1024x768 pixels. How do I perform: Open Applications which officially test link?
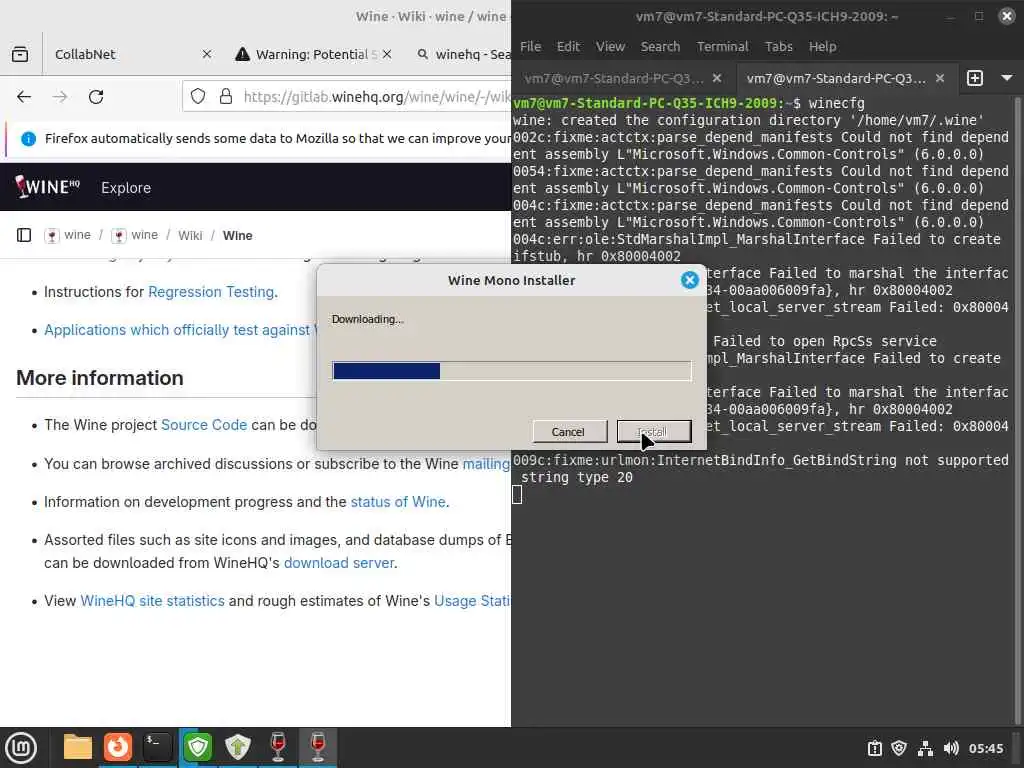[180, 330]
